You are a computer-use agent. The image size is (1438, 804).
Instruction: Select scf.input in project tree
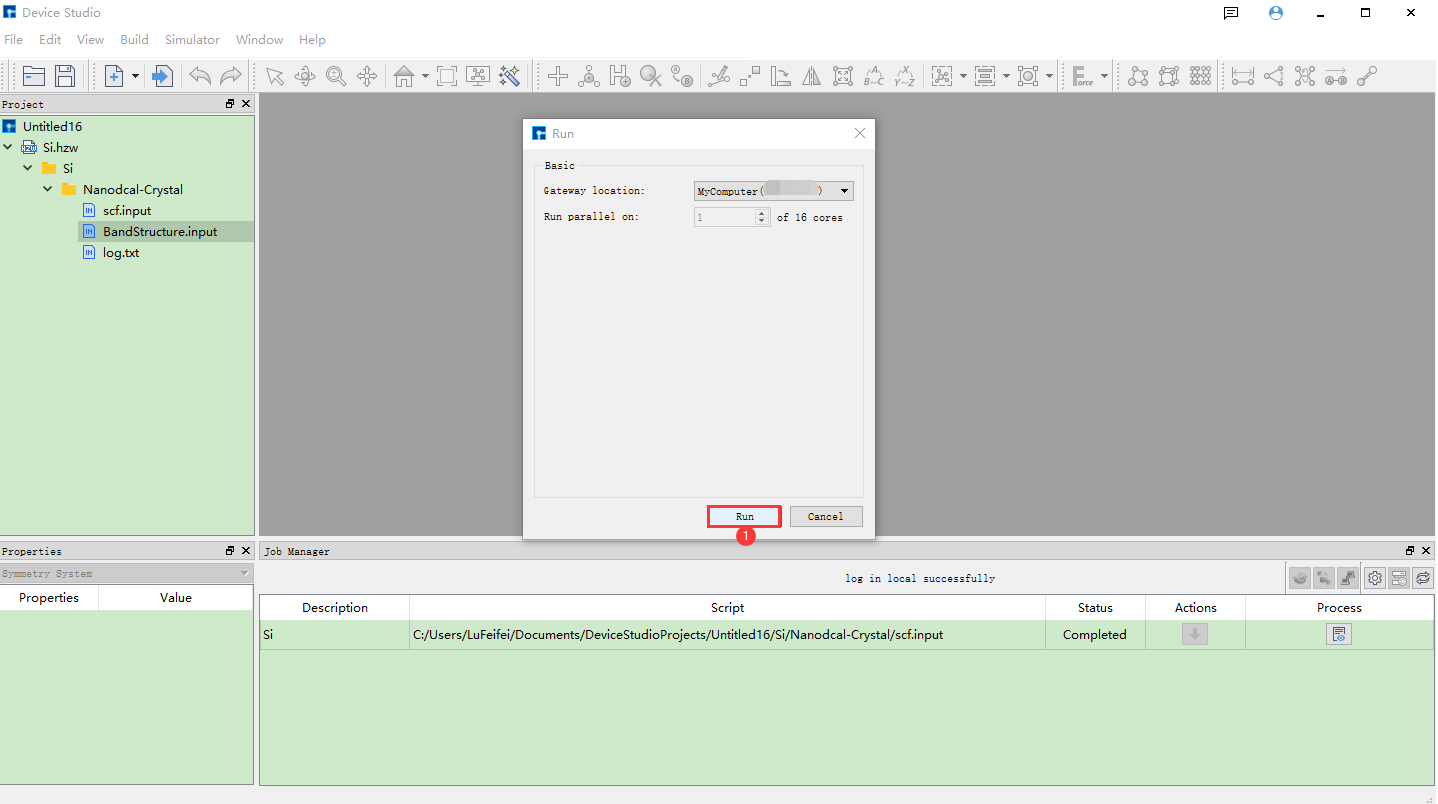click(127, 211)
